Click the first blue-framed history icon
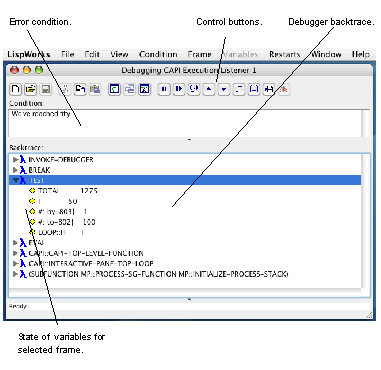381x370 pixels. [x=114, y=89]
